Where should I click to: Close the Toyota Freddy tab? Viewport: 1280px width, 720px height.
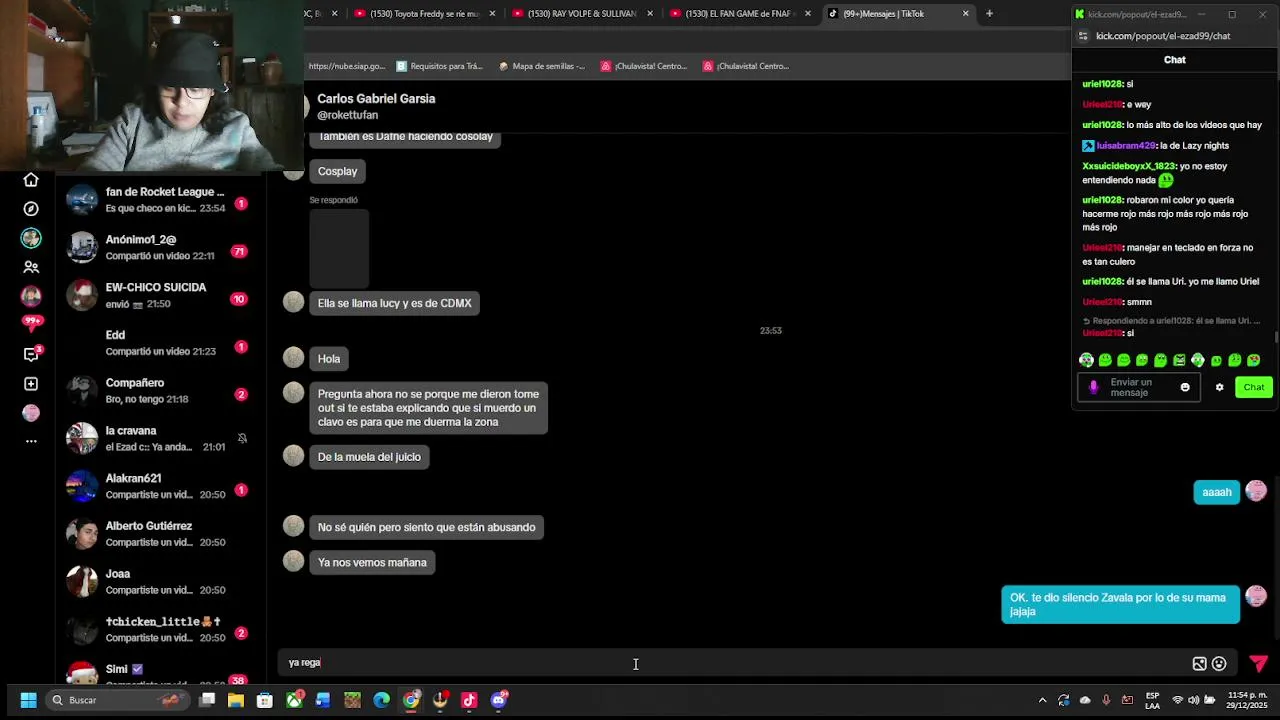492,14
